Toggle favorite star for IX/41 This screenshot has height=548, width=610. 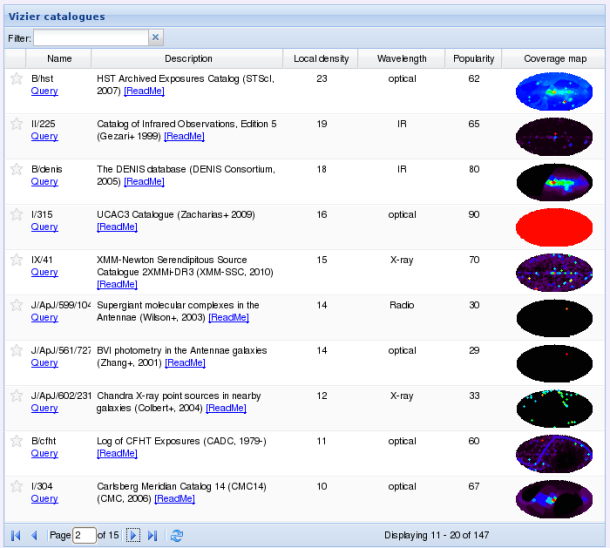pyautogui.click(x=16, y=260)
